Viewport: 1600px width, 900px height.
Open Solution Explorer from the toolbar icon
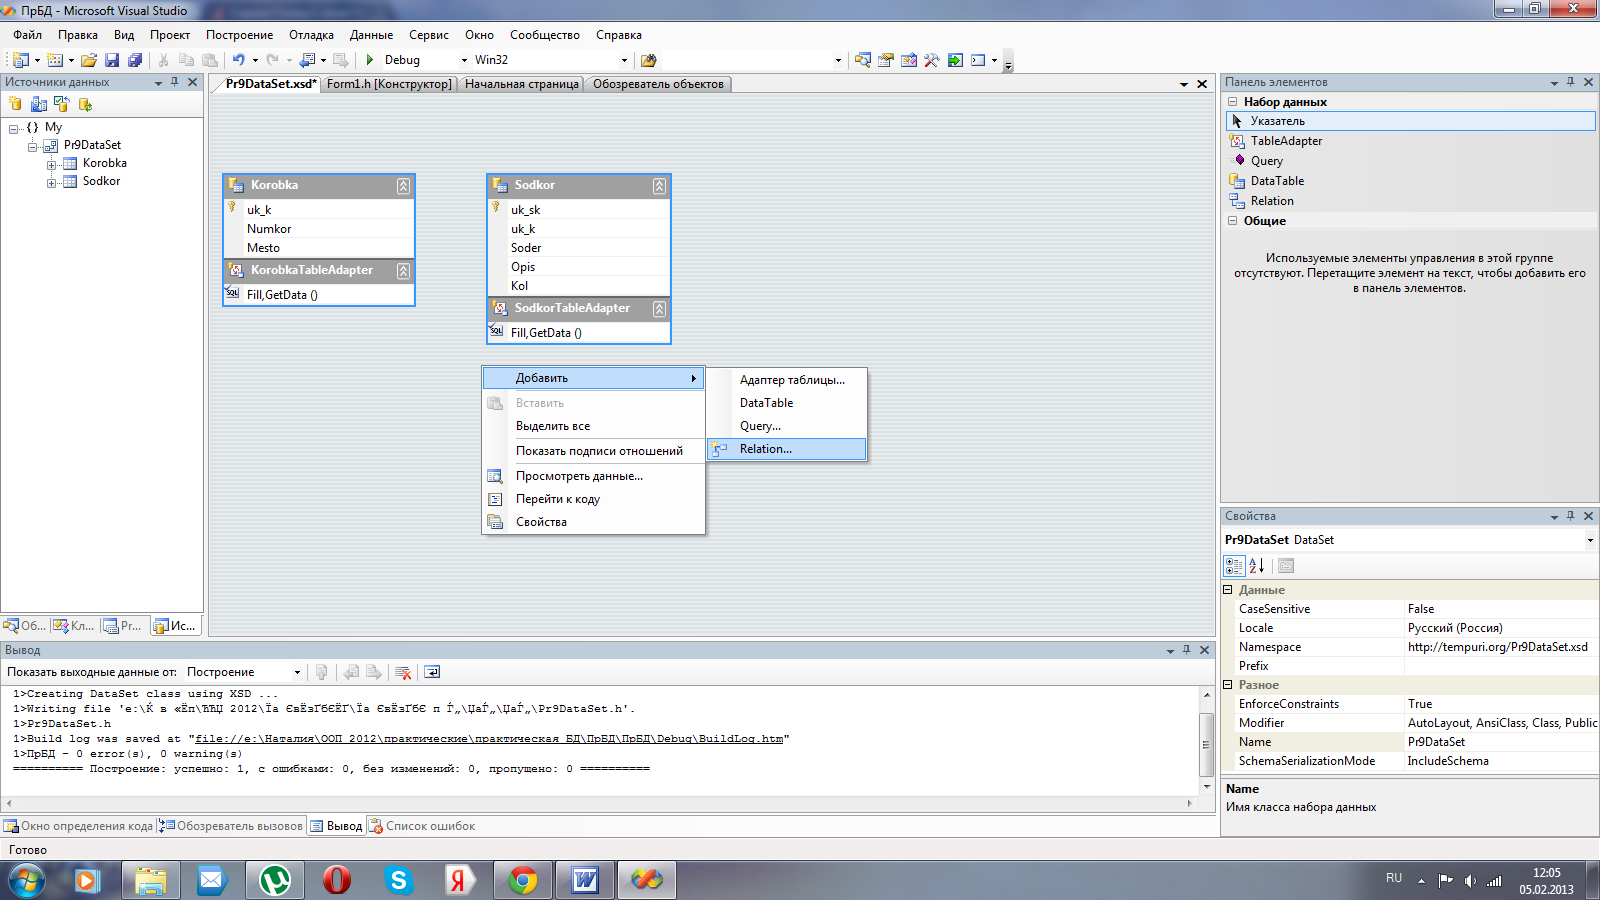[863, 60]
